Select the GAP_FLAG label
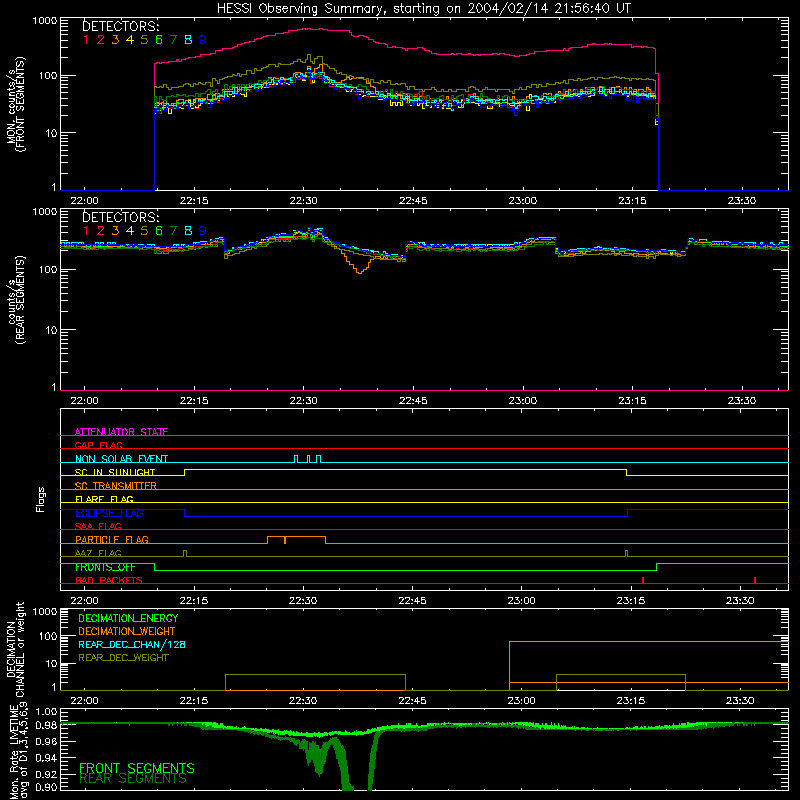Screen dimensions: 800x800 [x=99, y=445]
